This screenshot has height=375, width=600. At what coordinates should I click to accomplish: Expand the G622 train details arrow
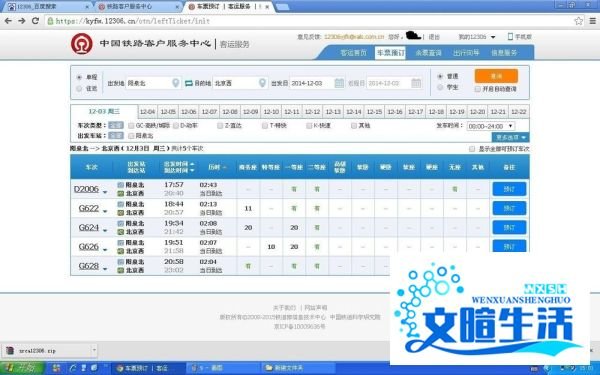click(105, 212)
